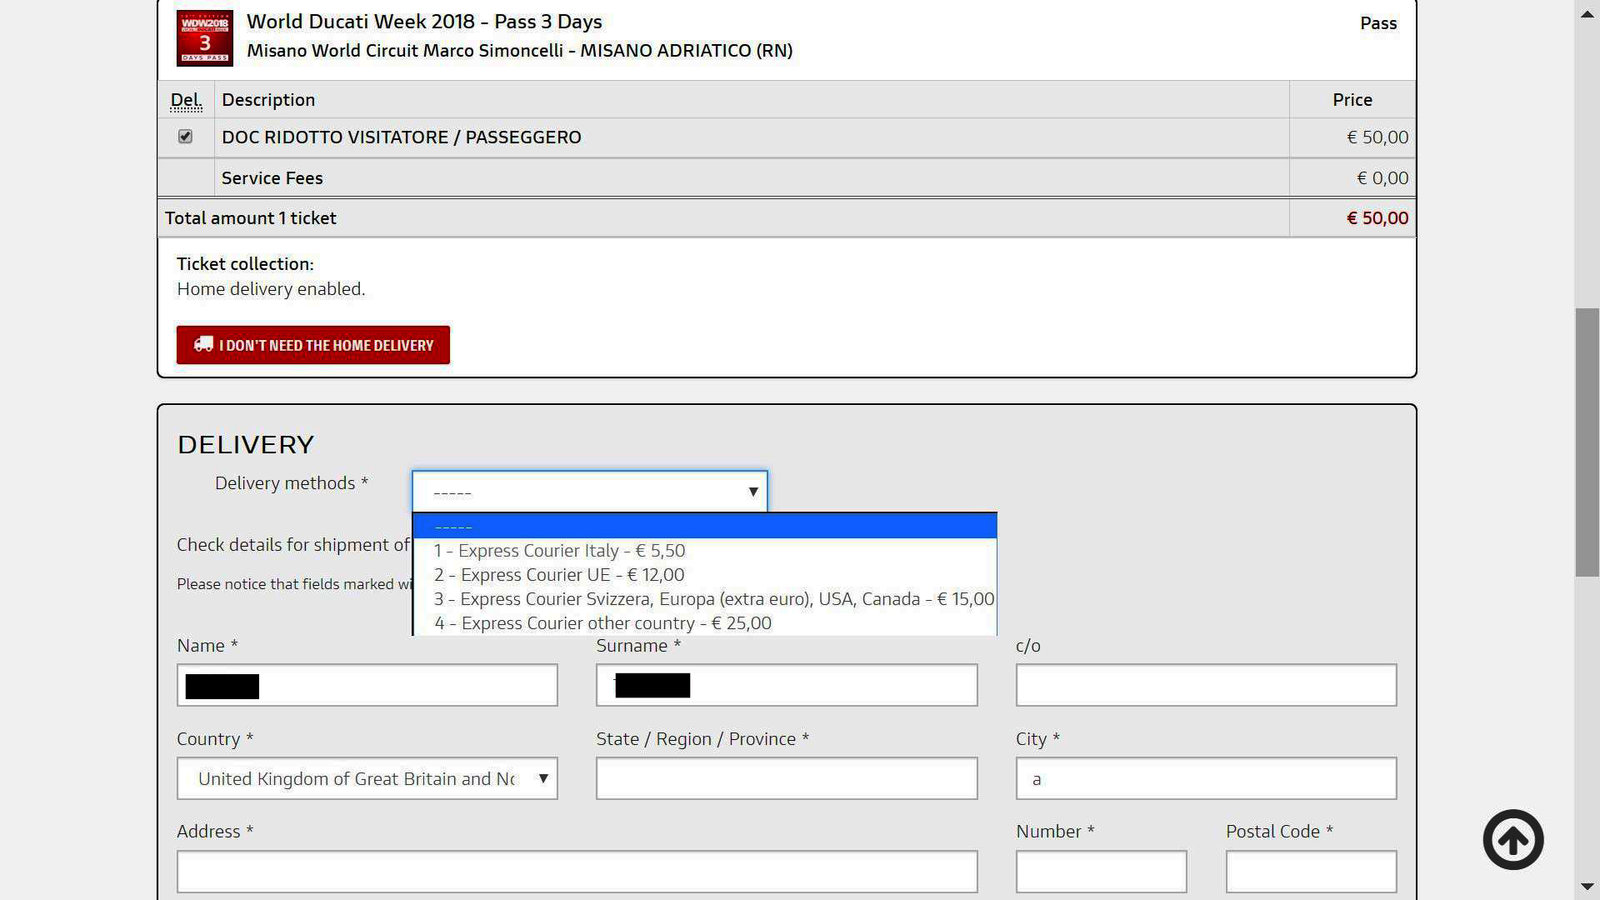
Task: Click the World Ducati Week pass thumbnail
Action: 204,38
